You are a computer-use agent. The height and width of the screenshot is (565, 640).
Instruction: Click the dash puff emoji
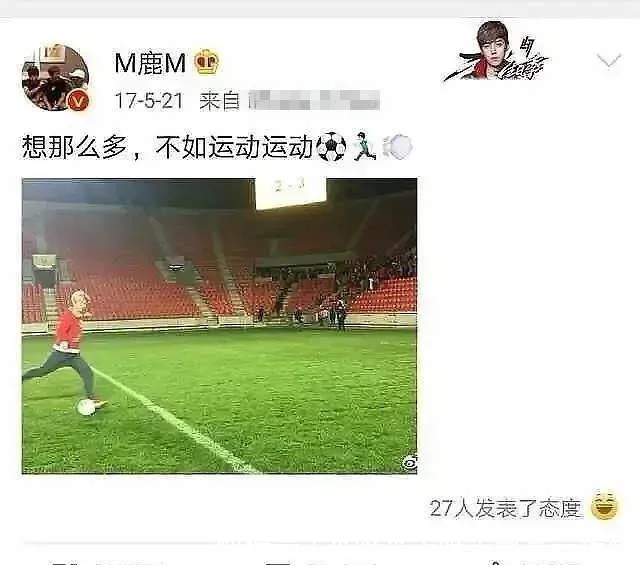[x=397, y=147]
